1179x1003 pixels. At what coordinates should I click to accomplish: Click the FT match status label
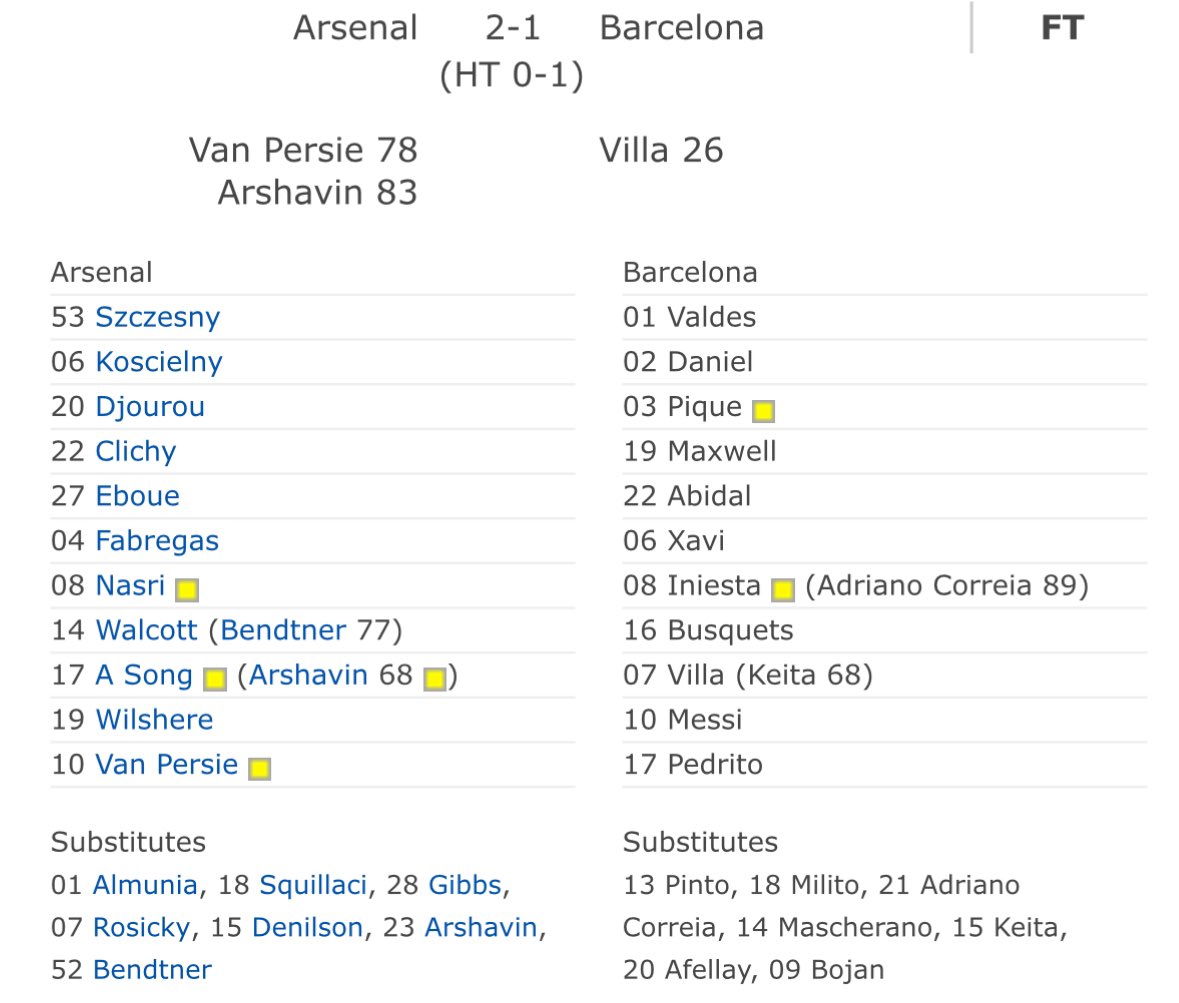[1062, 28]
